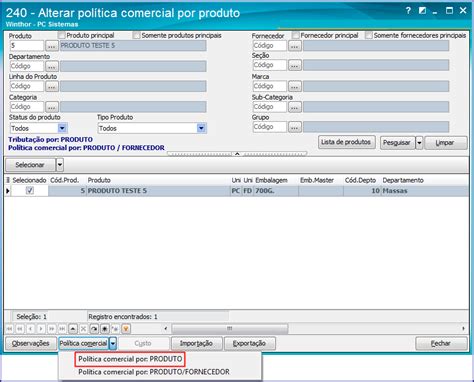Image resolution: width=474 pixels, height=382 pixels.
Task: Expand the Pesquisar button dropdown arrow
Action: point(419,143)
